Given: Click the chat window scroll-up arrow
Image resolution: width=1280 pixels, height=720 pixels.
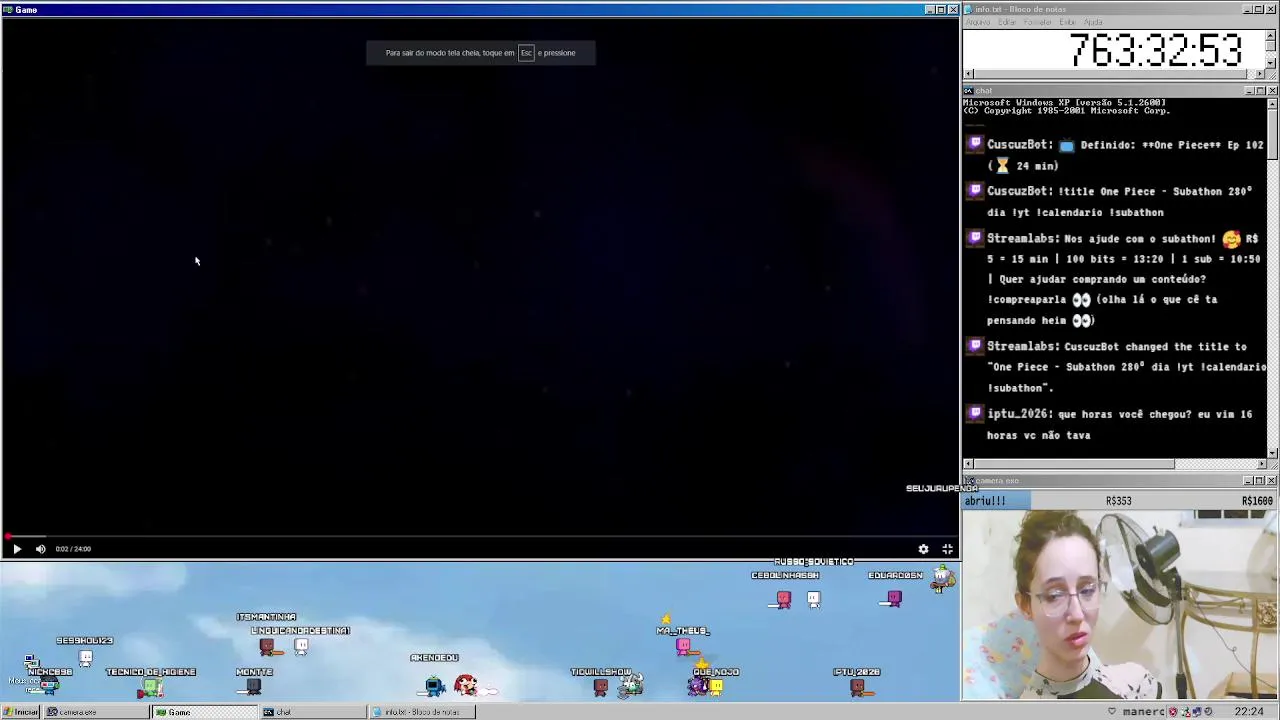Looking at the screenshot, I should coord(1272,103).
